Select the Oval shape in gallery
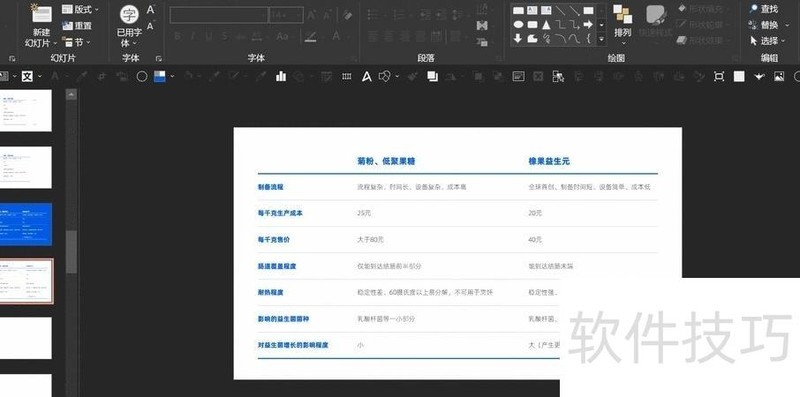800x397 pixels. click(518, 24)
